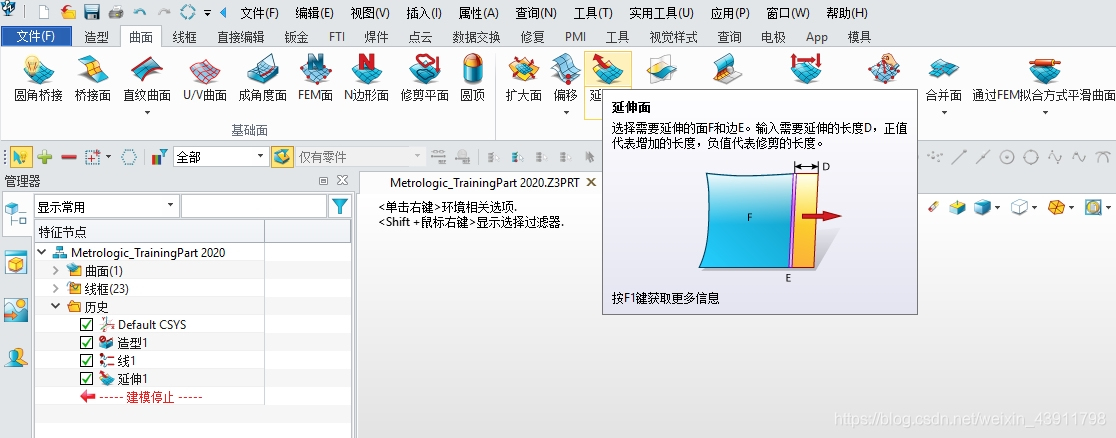Click the funnel filter icon in manager panel
Screen dimensions: 1116x438
(x=340, y=207)
